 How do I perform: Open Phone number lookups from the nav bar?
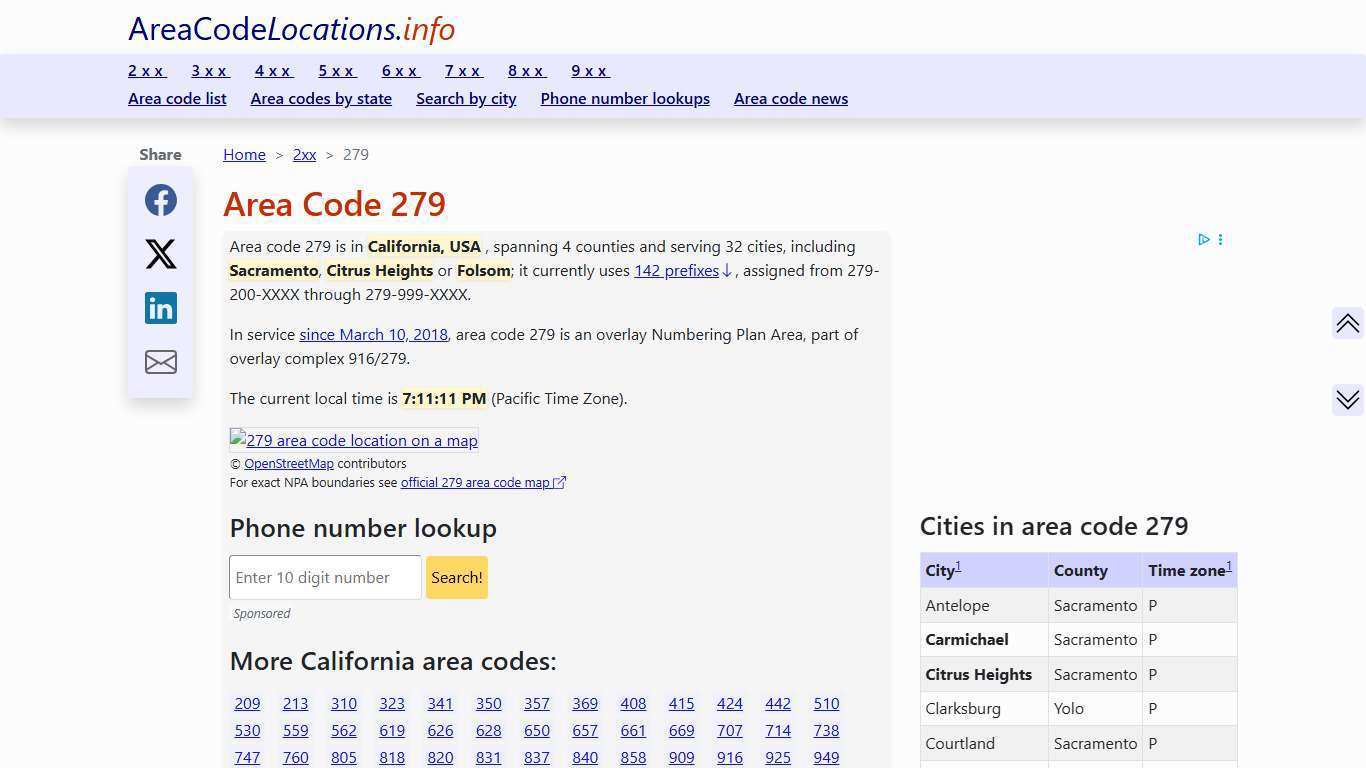click(625, 98)
